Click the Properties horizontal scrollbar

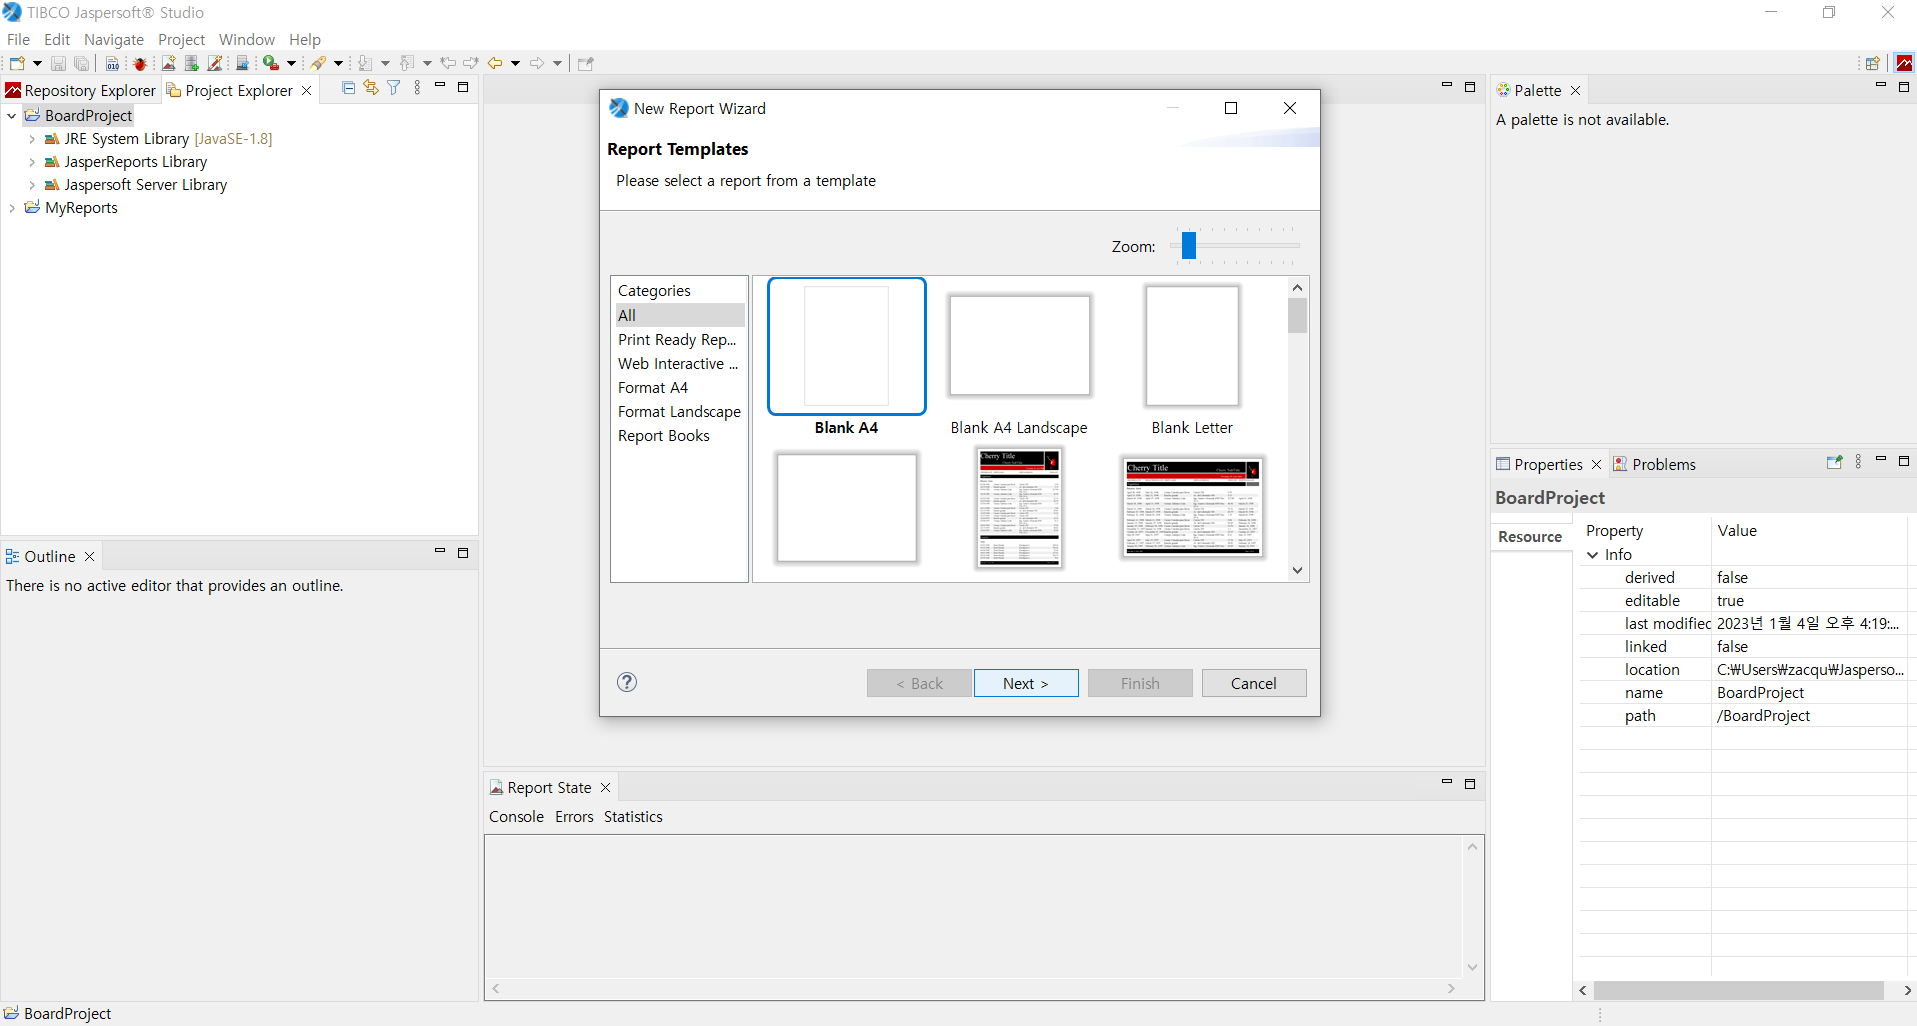pyautogui.click(x=1739, y=990)
